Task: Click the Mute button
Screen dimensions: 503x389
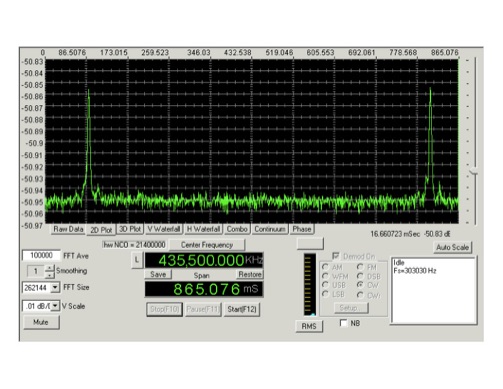Action: [x=41, y=322]
